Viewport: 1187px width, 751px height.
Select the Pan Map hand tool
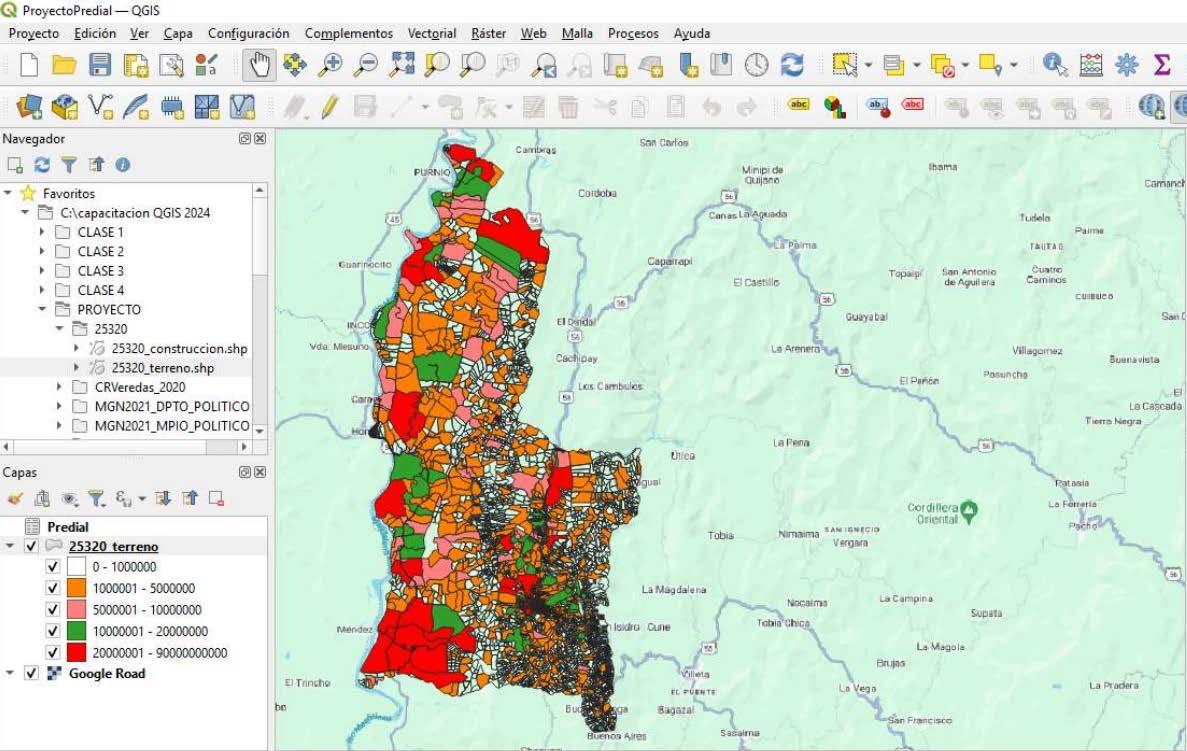pos(259,65)
